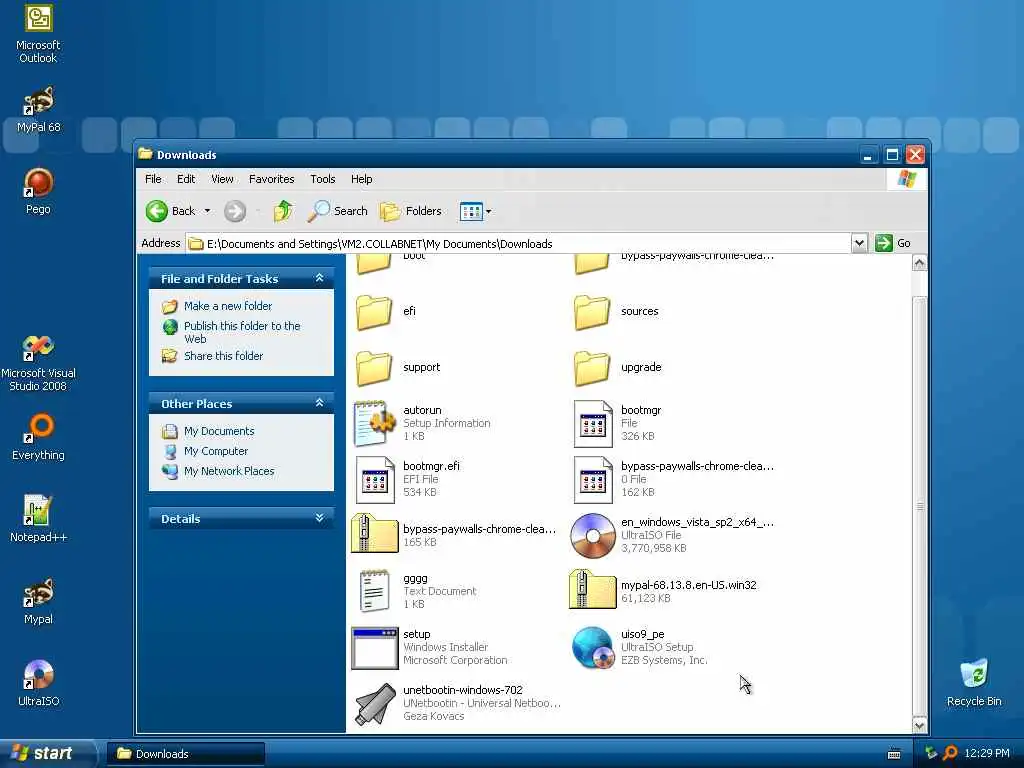Click Publish this folder to the Web
The height and width of the screenshot is (768, 1024).
242,332
